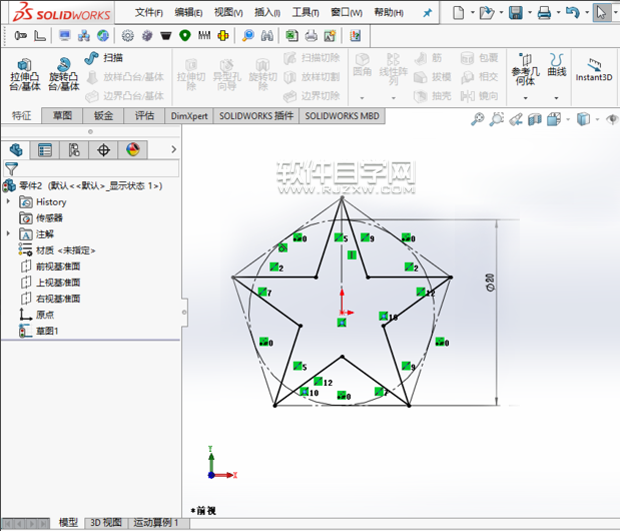Open the DimXpertManager crosshair tab icon
This screenshot has height=531, width=620.
[x=103, y=150]
